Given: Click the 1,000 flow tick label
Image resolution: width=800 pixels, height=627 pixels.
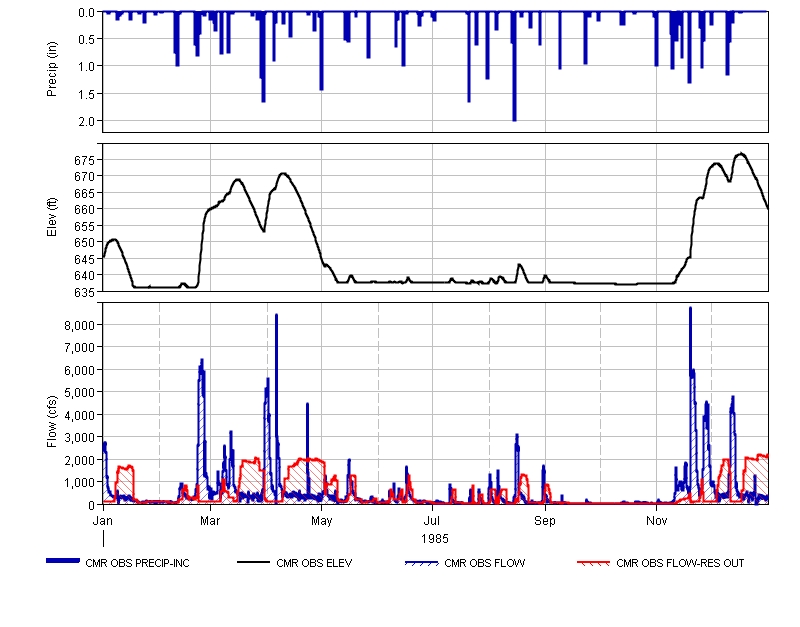Looking at the screenshot, I should (80, 483).
